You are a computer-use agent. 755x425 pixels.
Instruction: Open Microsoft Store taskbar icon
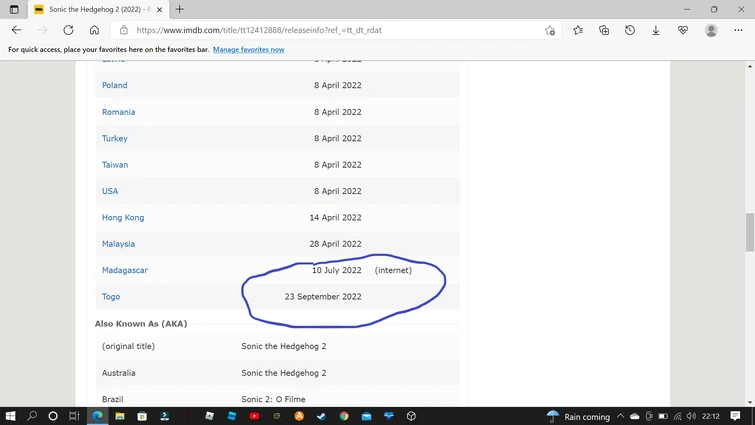pyautogui.click(x=142, y=416)
